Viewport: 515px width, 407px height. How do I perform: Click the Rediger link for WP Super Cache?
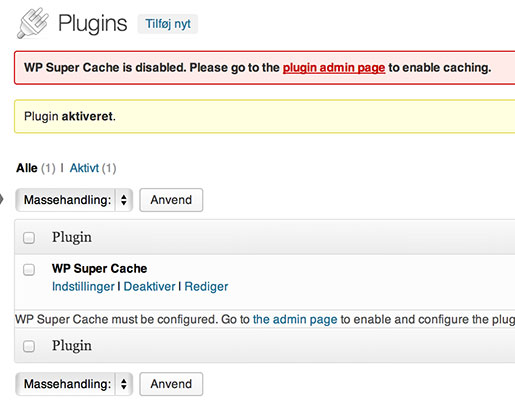click(x=206, y=287)
